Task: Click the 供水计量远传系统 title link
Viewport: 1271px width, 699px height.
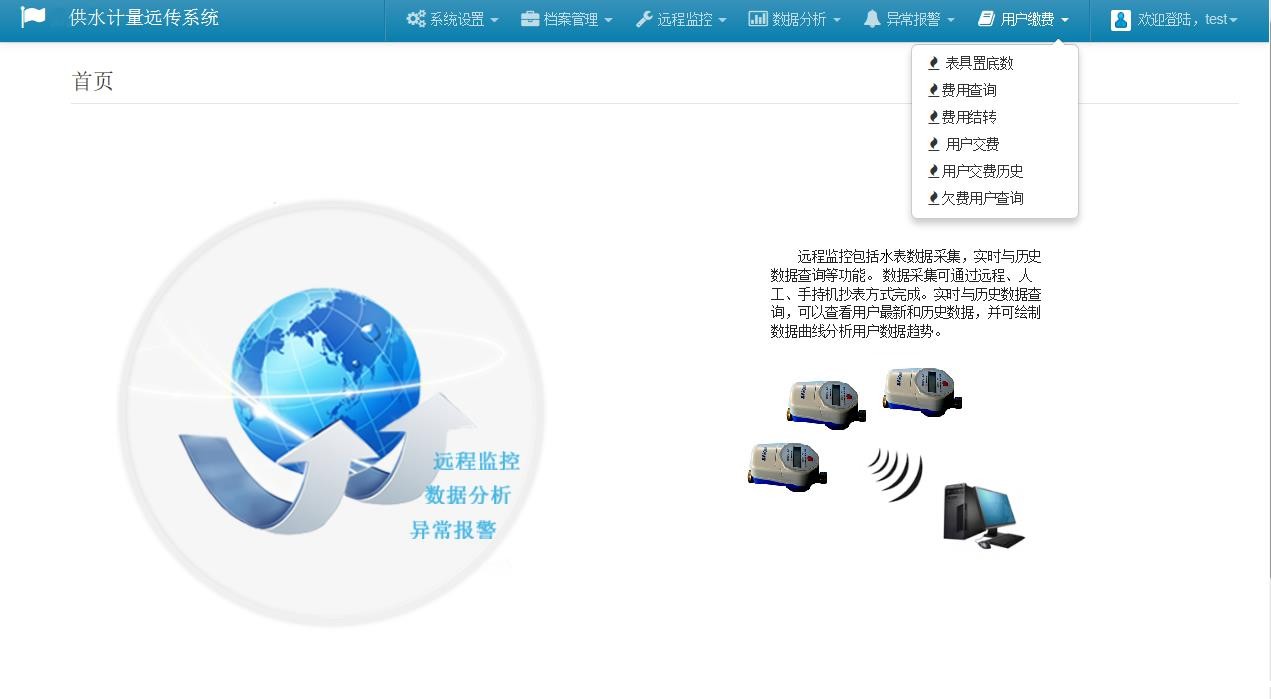Action: point(144,18)
